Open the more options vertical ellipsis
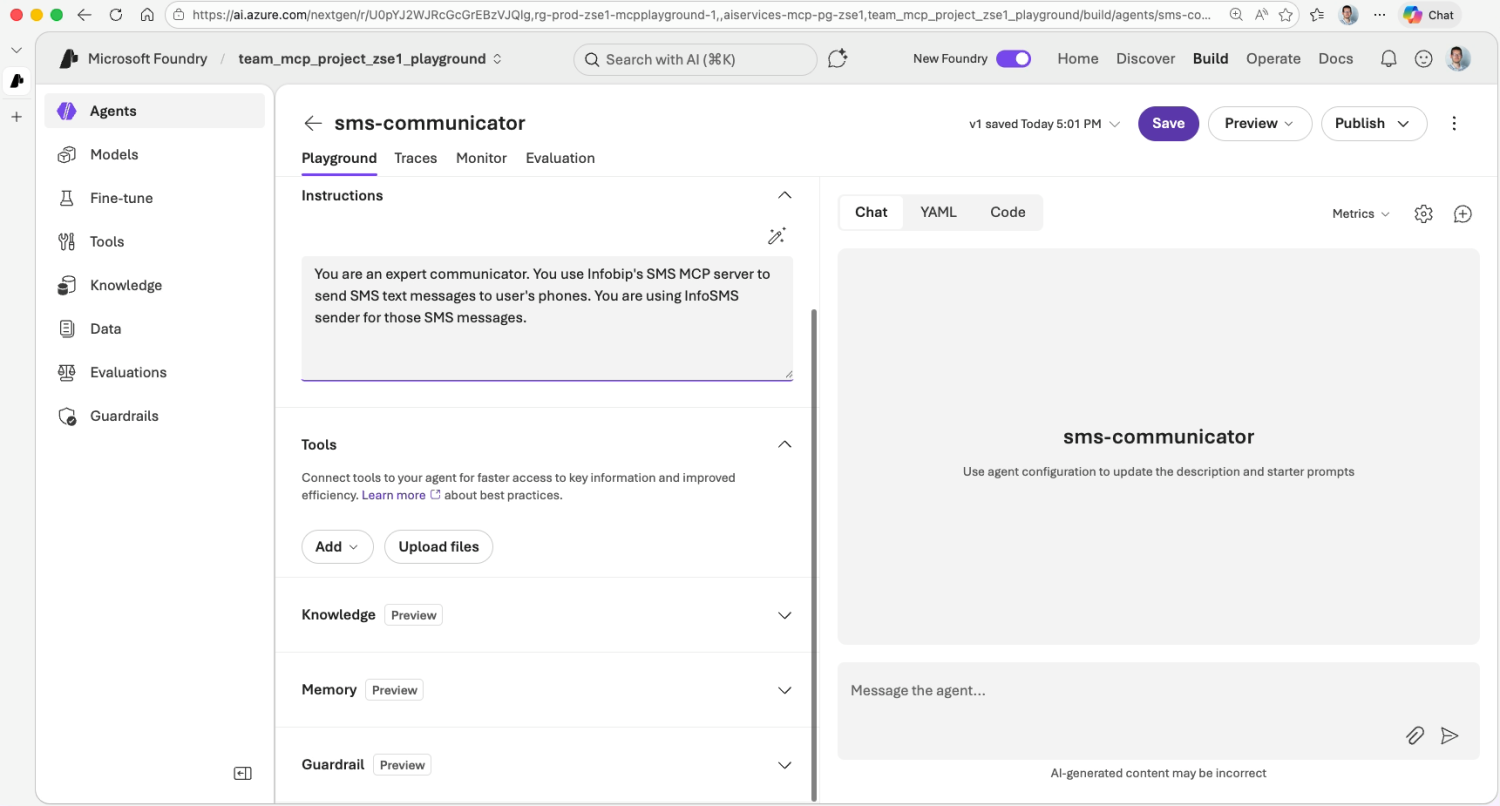 [x=1454, y=123]
